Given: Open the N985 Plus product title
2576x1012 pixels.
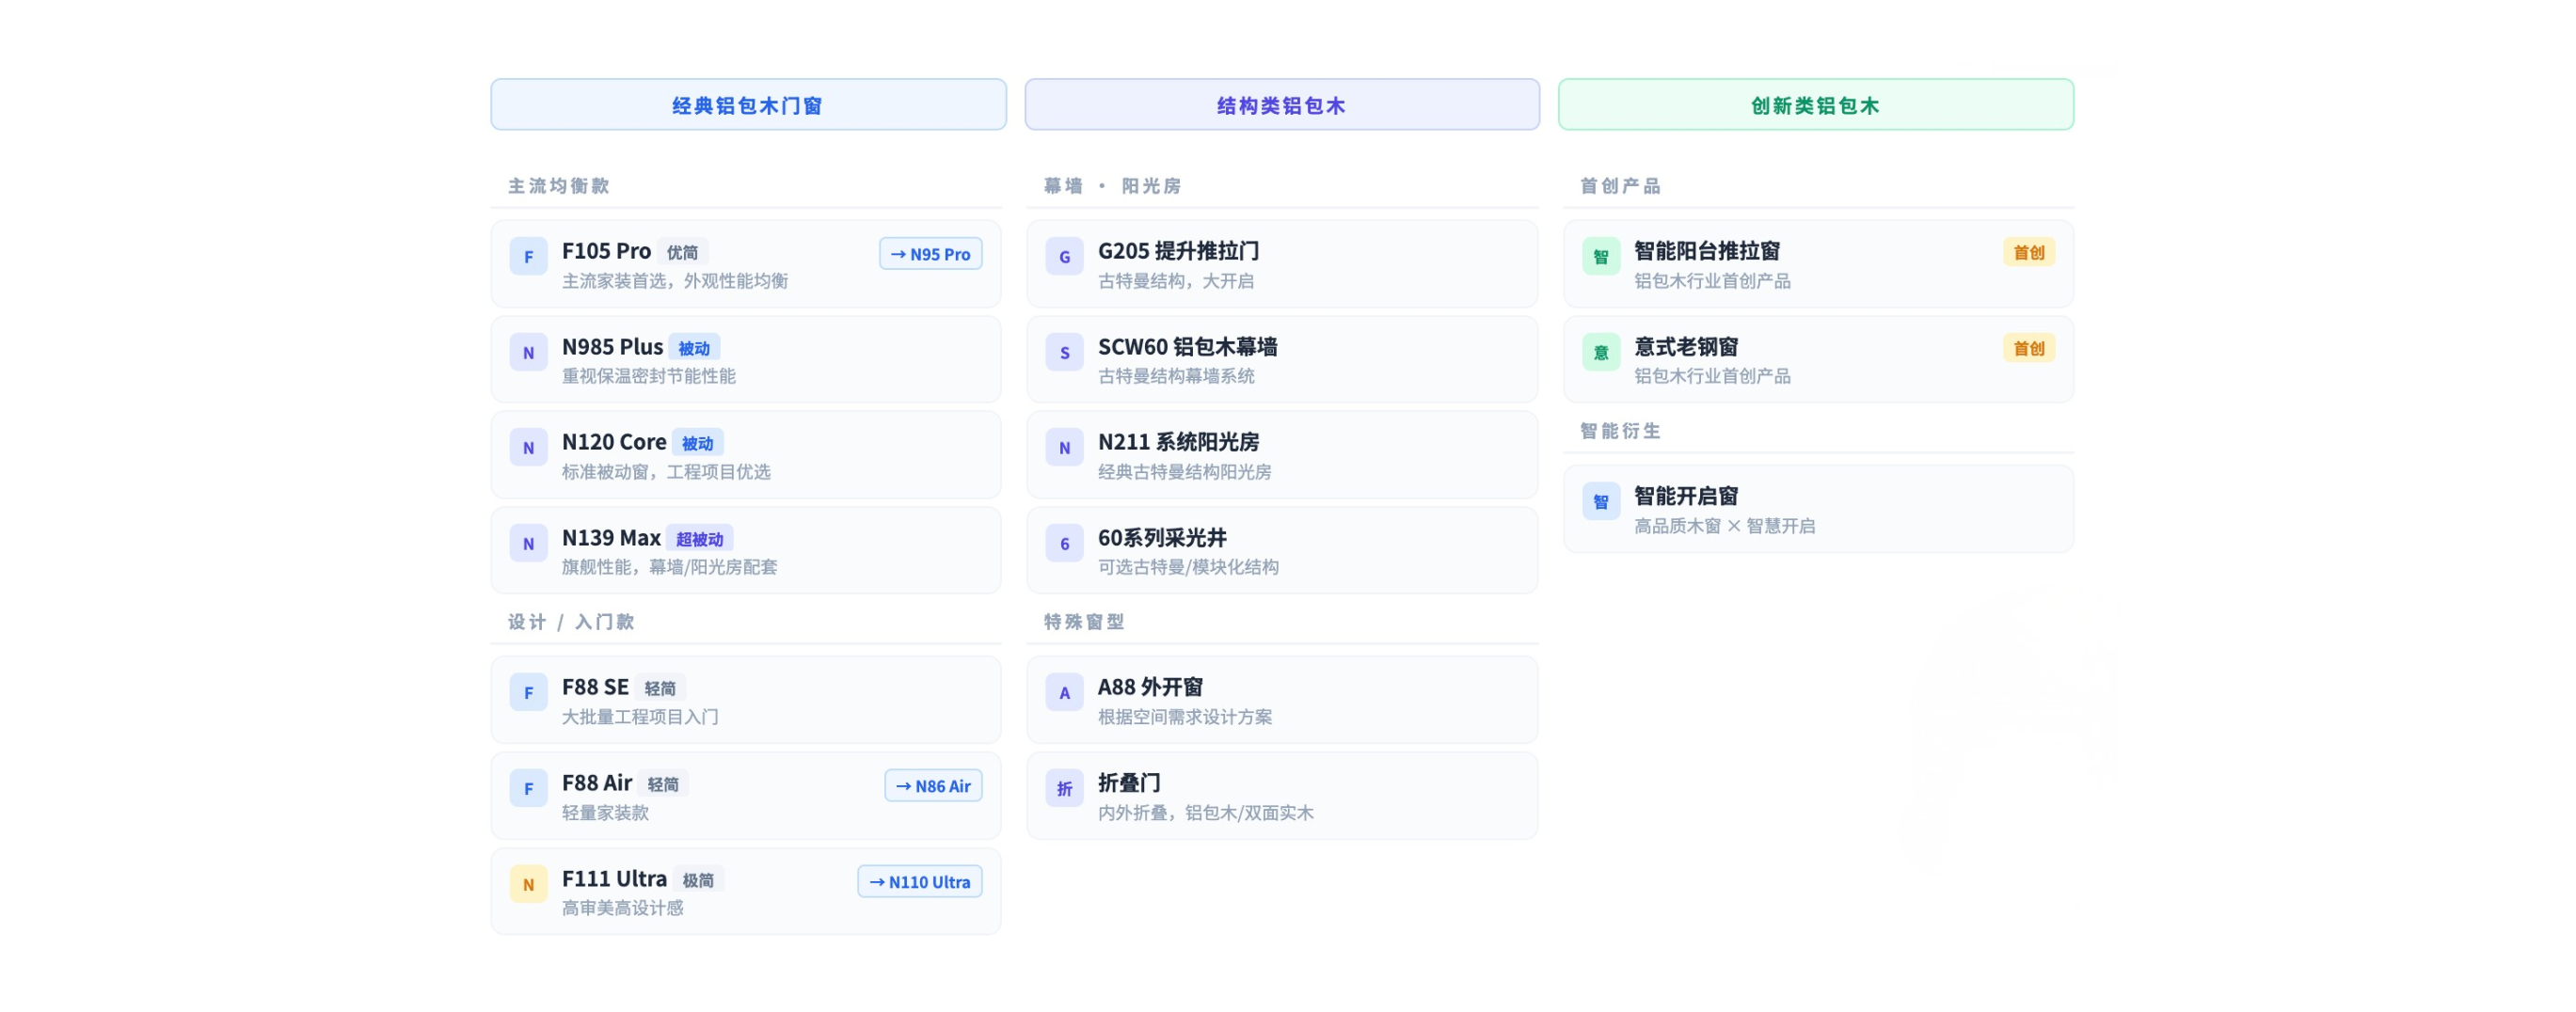Looking at the screenshot, I should [612, 347].
